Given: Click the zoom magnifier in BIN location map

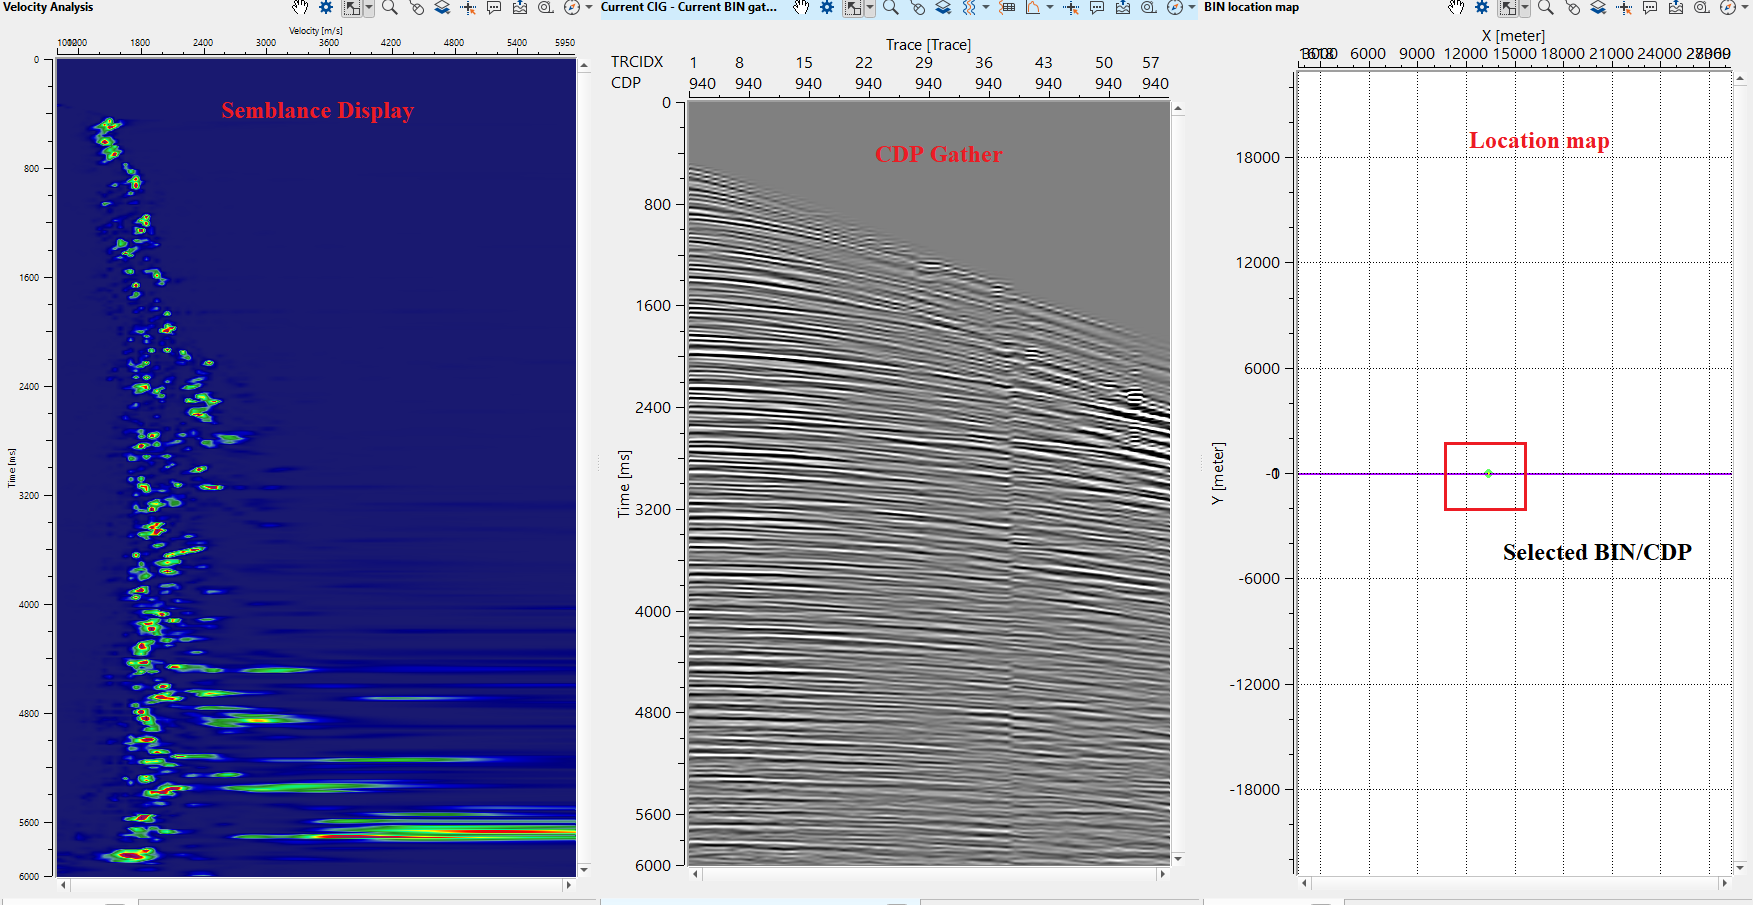Looking at the screenshot, I should (1545, 8).
